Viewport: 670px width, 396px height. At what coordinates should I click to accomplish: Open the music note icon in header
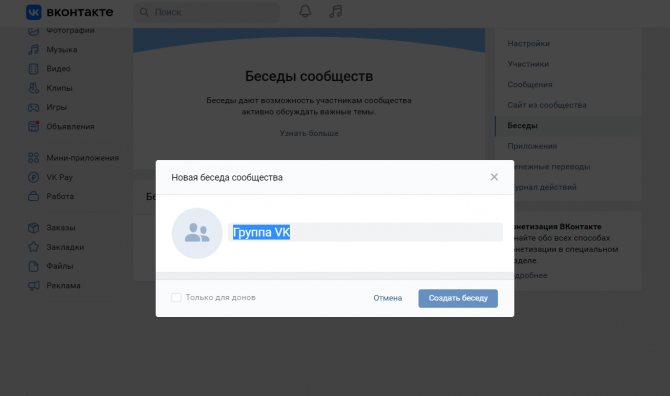tap(336, 12)
